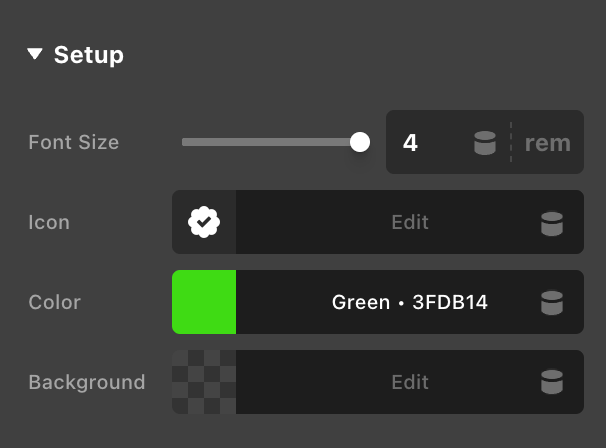606x448 pixels.
Task: Open dynamic data icon in Font Size field
Action: click(x=485, y=143)
